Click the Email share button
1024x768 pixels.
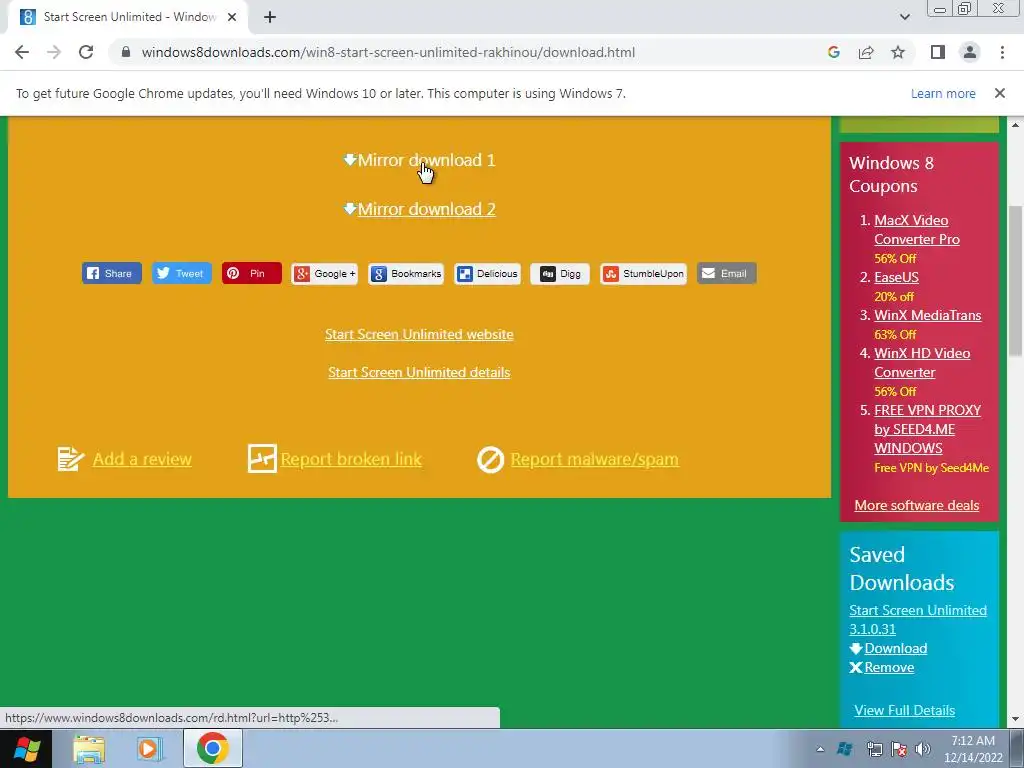[726, 273]
